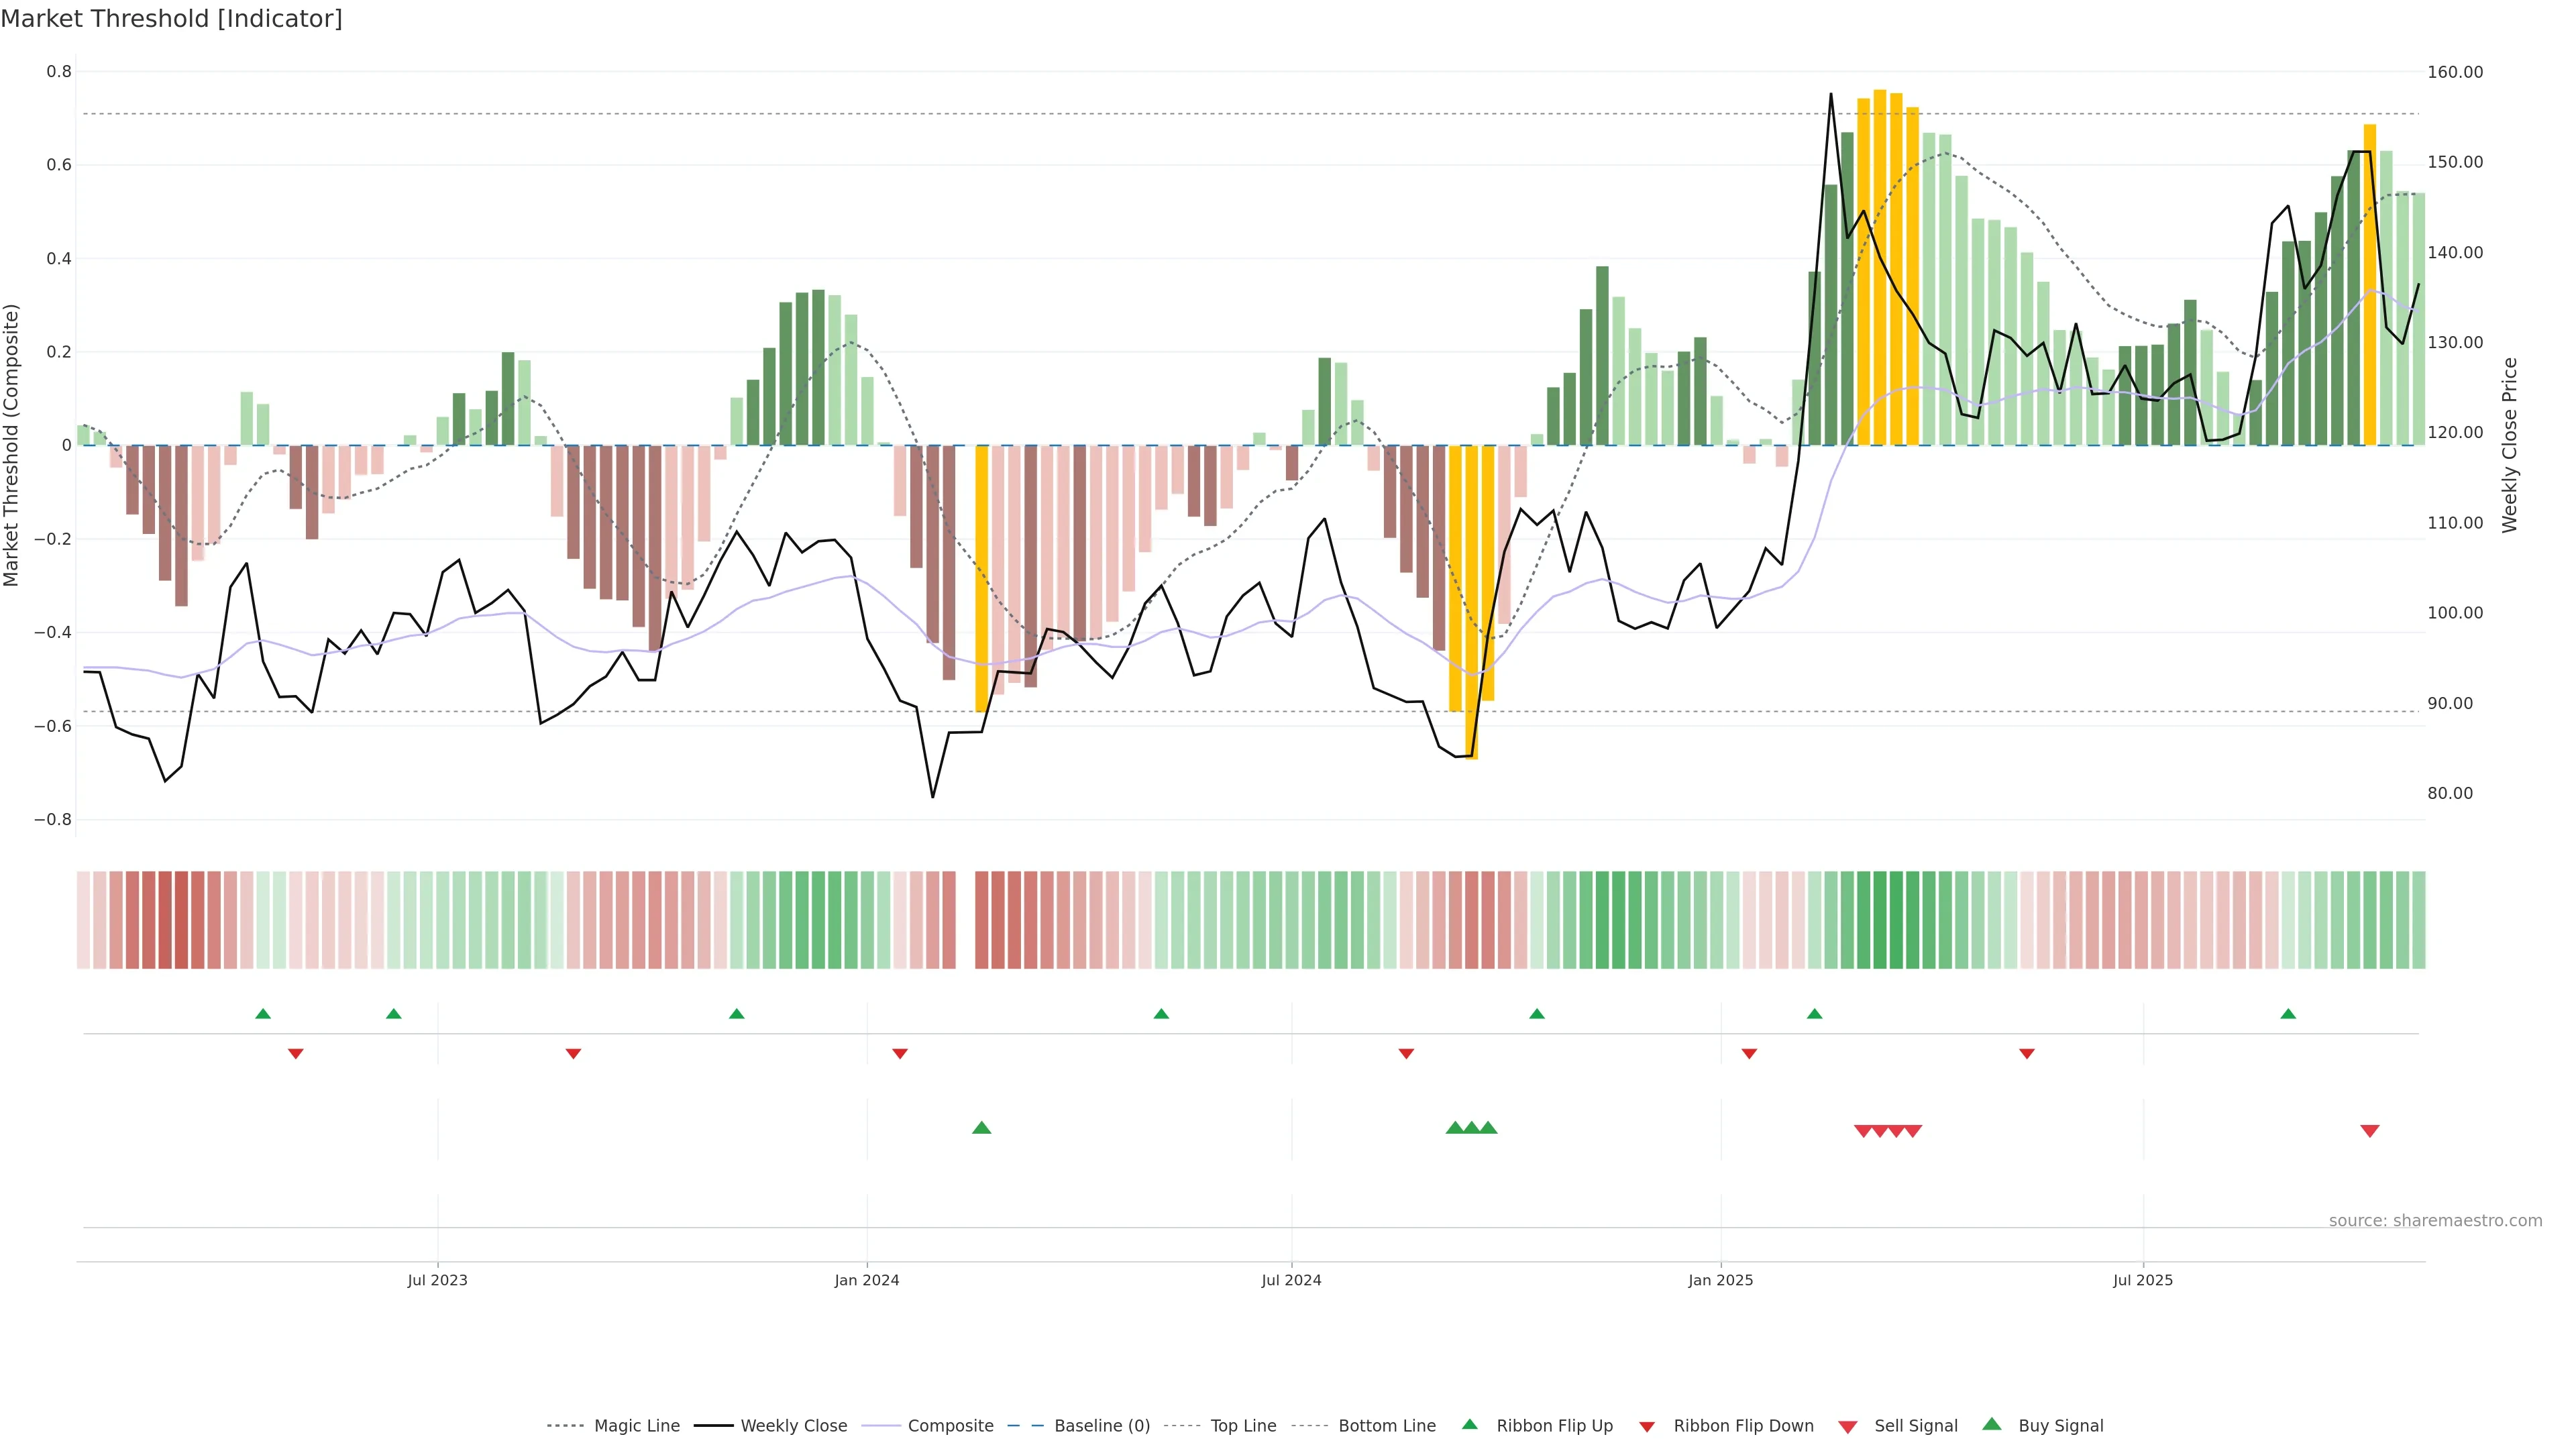
Task: Click the source: sharemaestro.com text
Action: point(2435,1220)
